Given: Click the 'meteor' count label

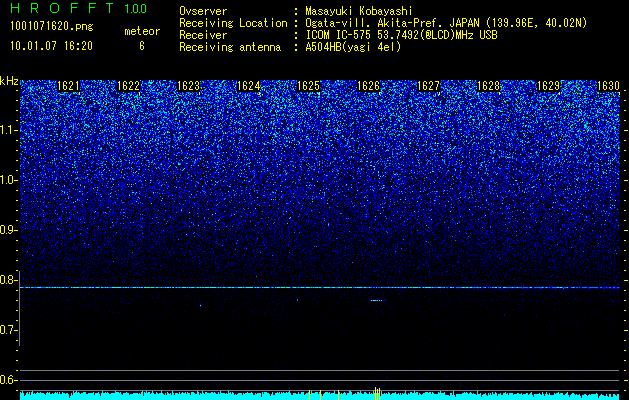Looking at the screenshot, I should pyautogui.click(x=142, y=31).
